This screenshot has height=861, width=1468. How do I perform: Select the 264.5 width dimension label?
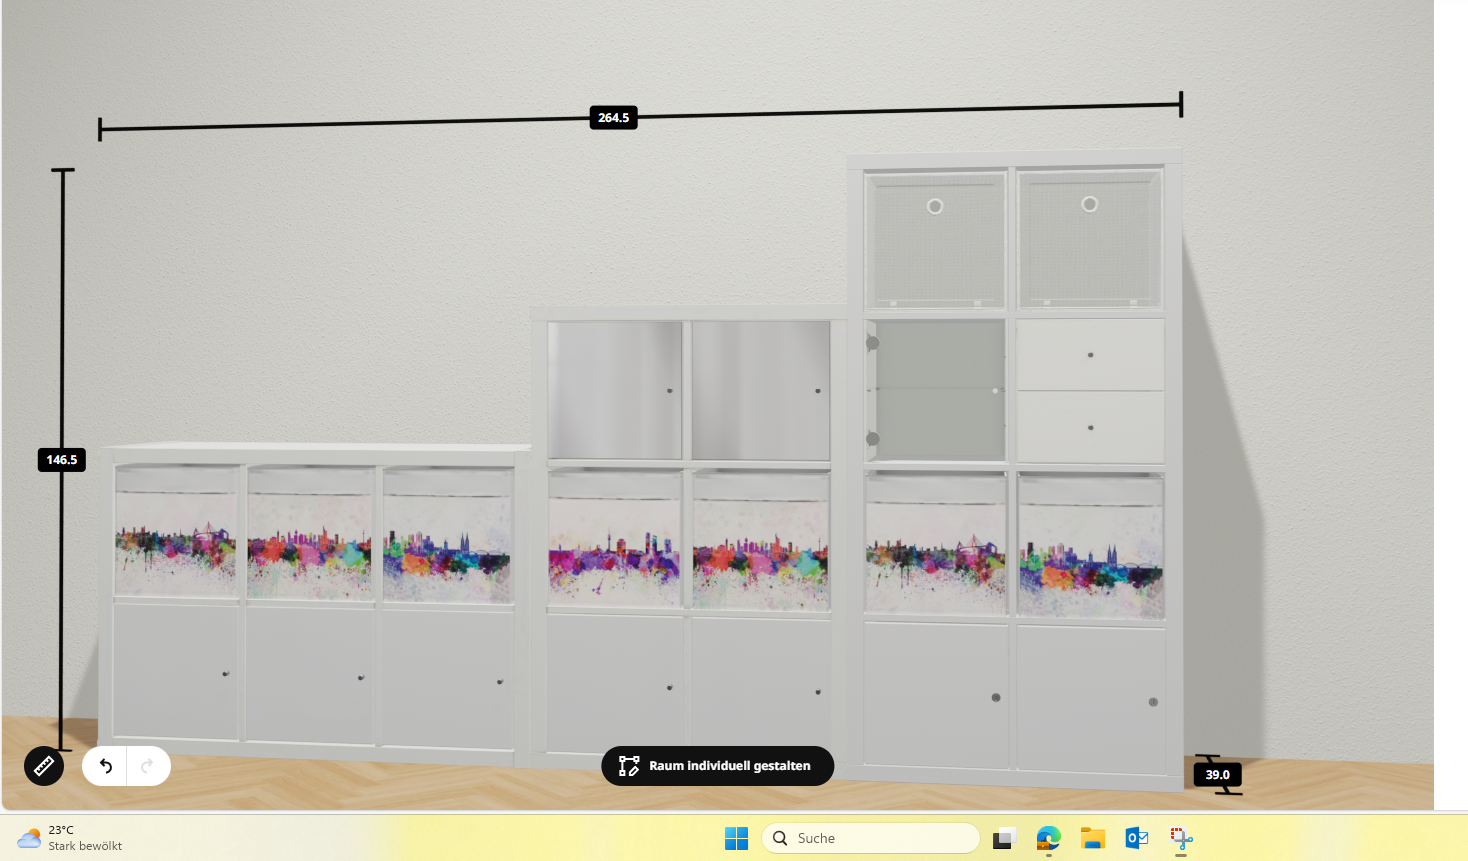click(x=613, y=118)
